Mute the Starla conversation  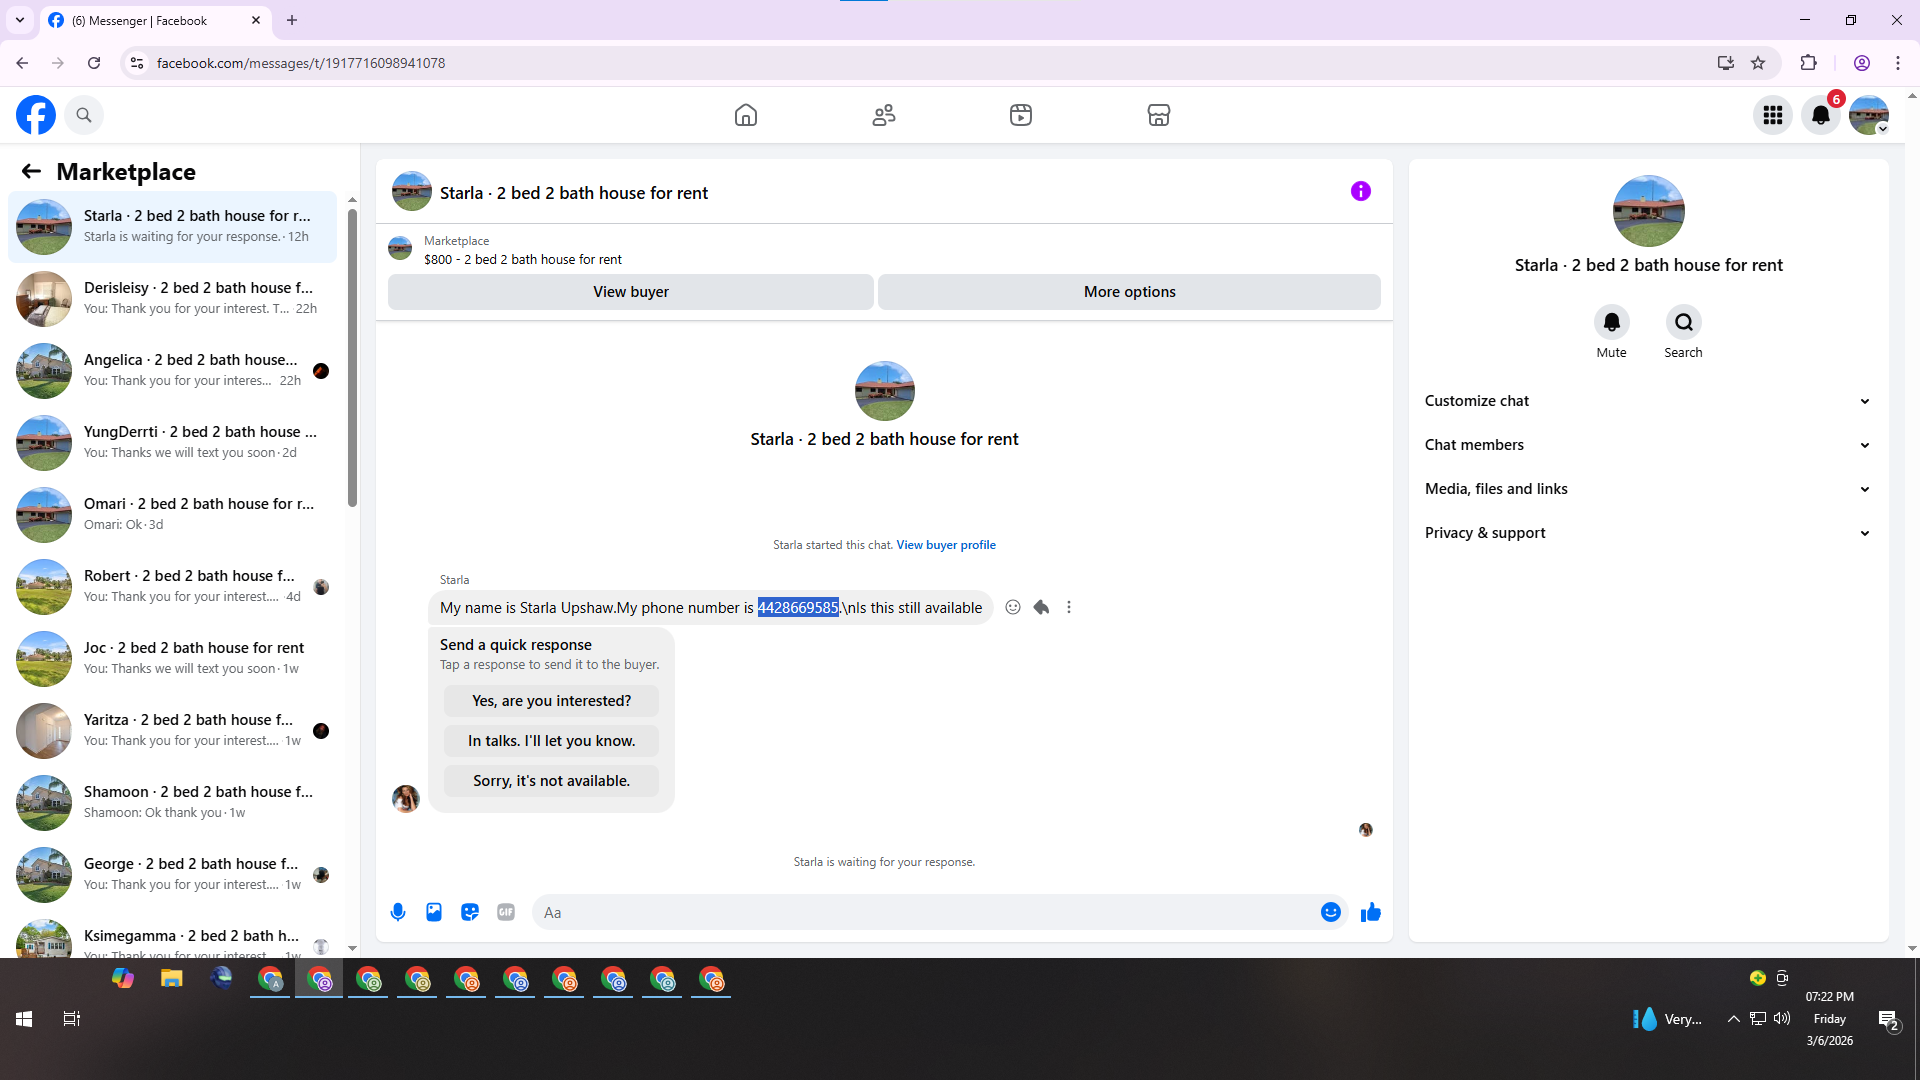tap(1611, 323)
